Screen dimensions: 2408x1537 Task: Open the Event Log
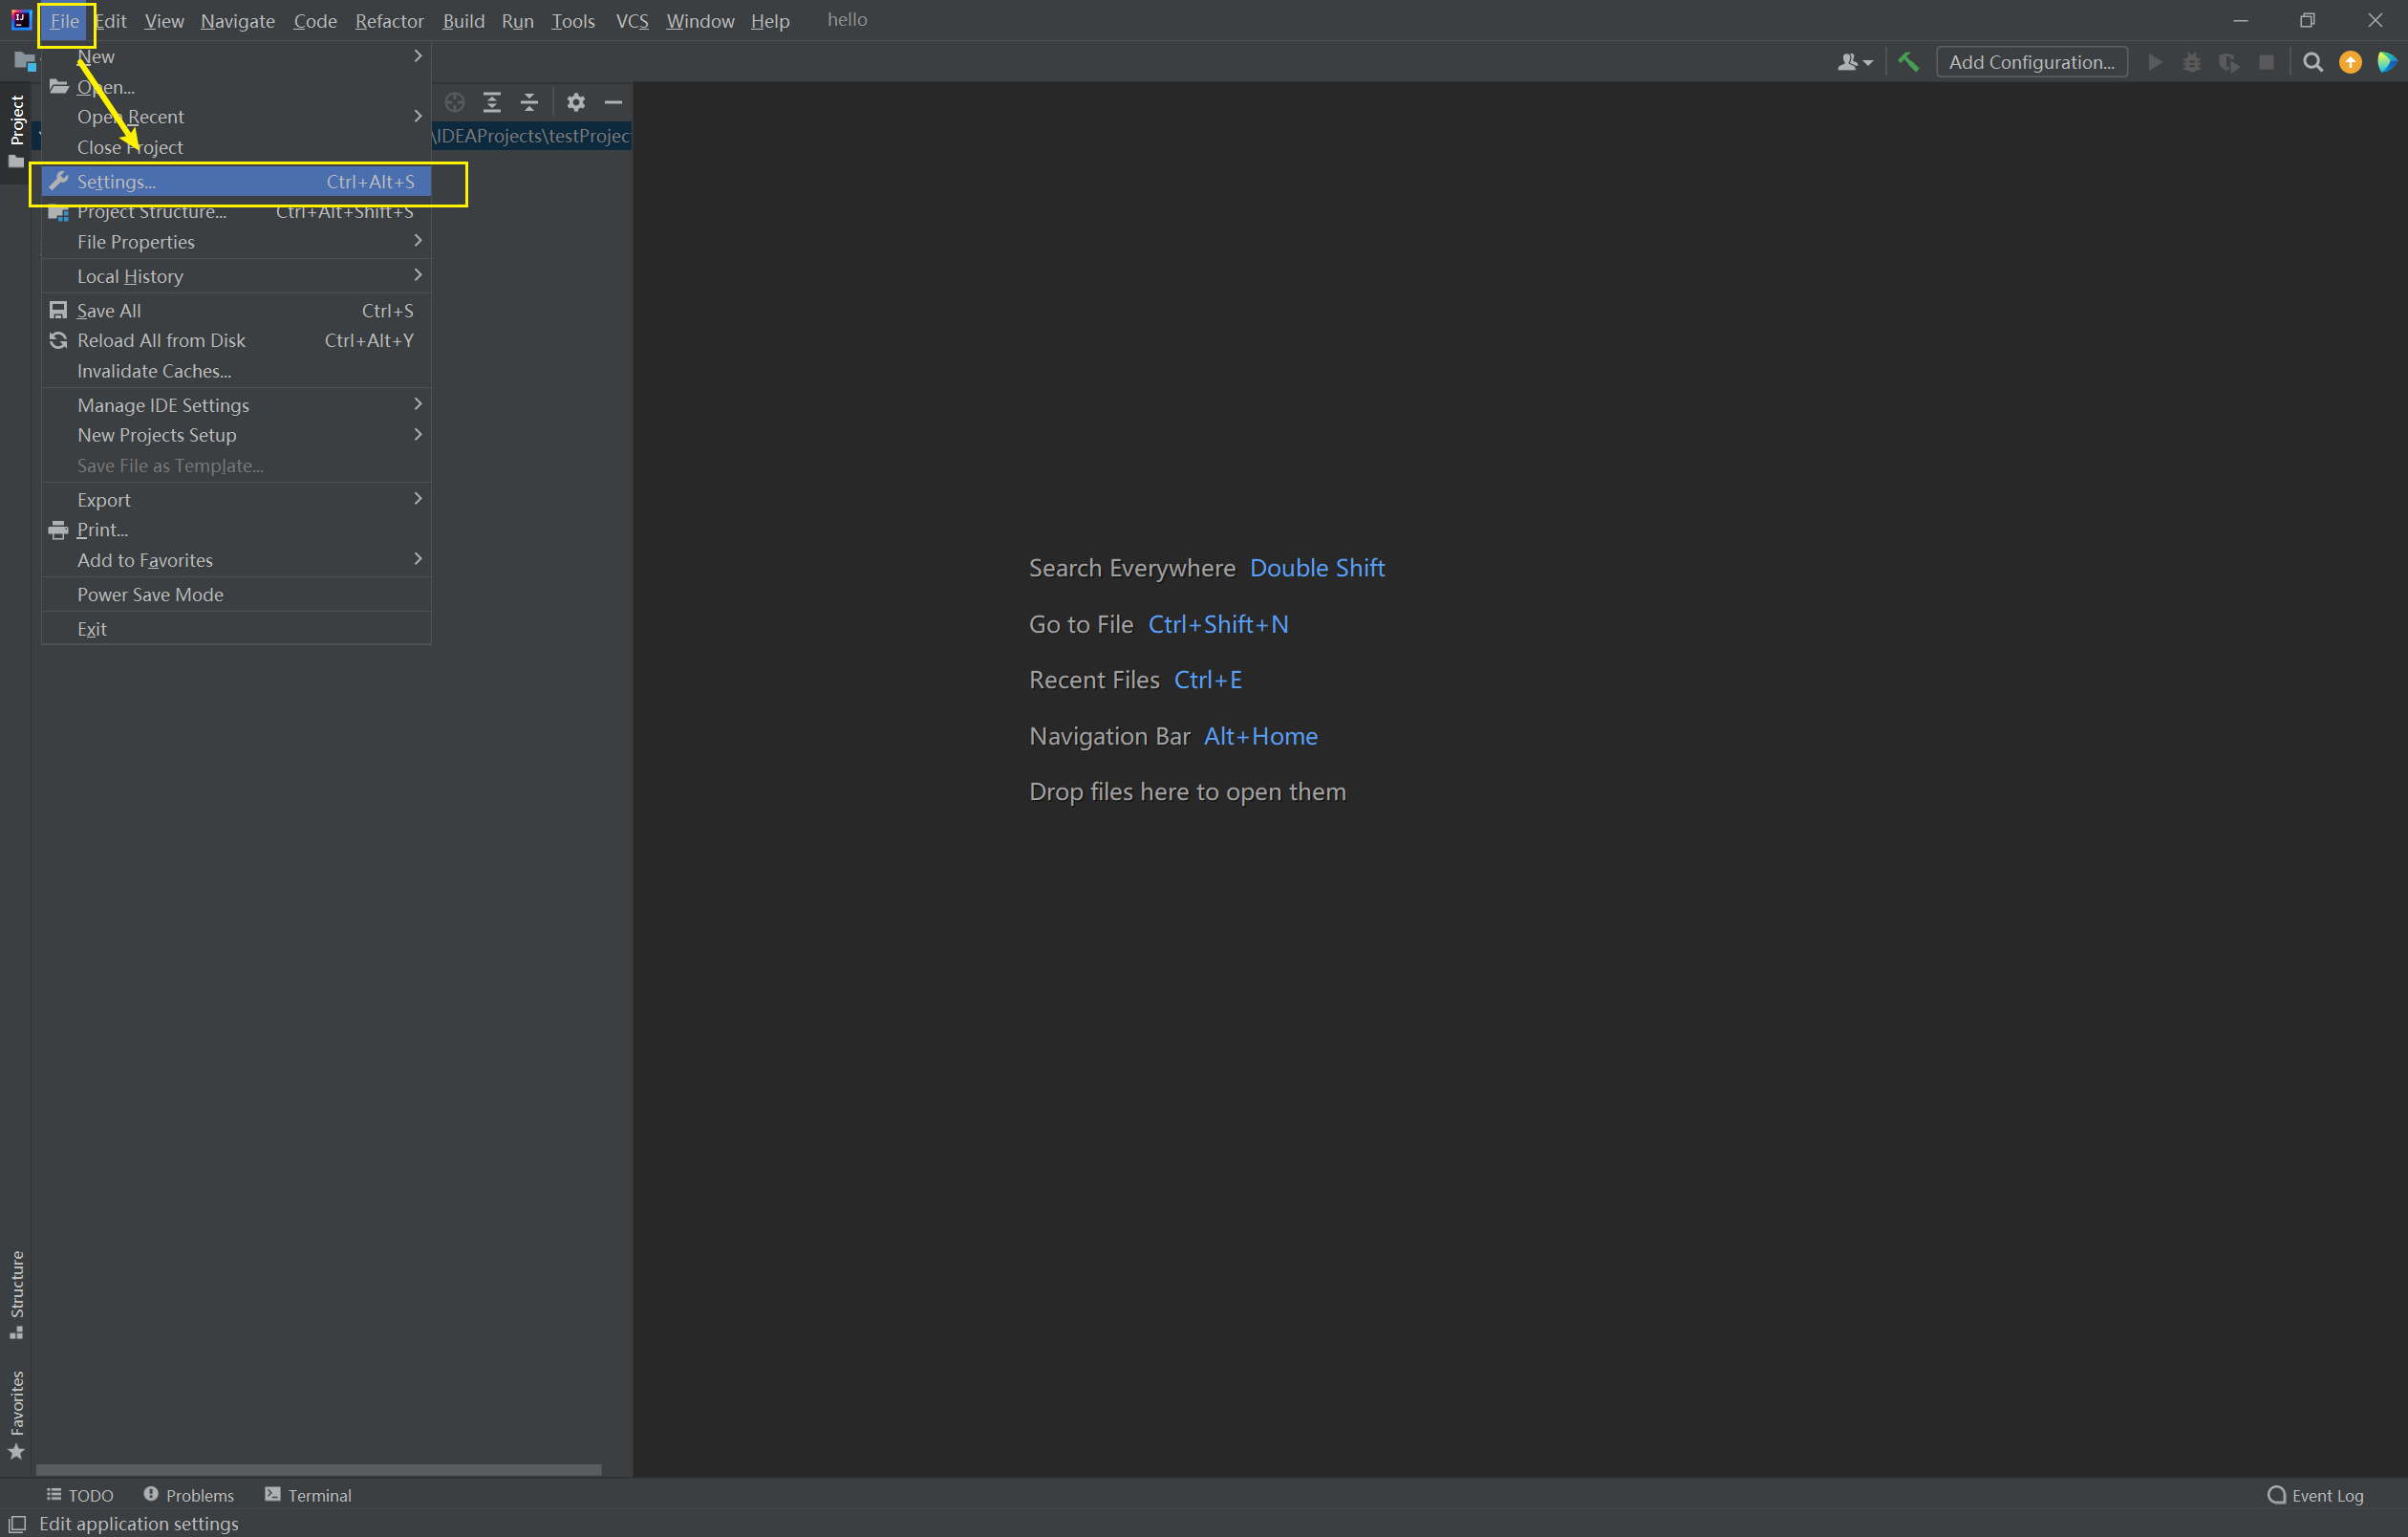2316,1495
